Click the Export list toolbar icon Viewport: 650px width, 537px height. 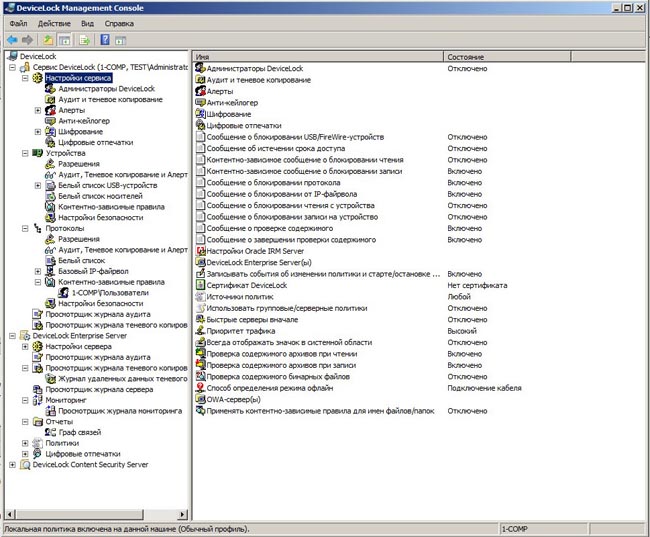pyautogui.click(x=85, y=39)
